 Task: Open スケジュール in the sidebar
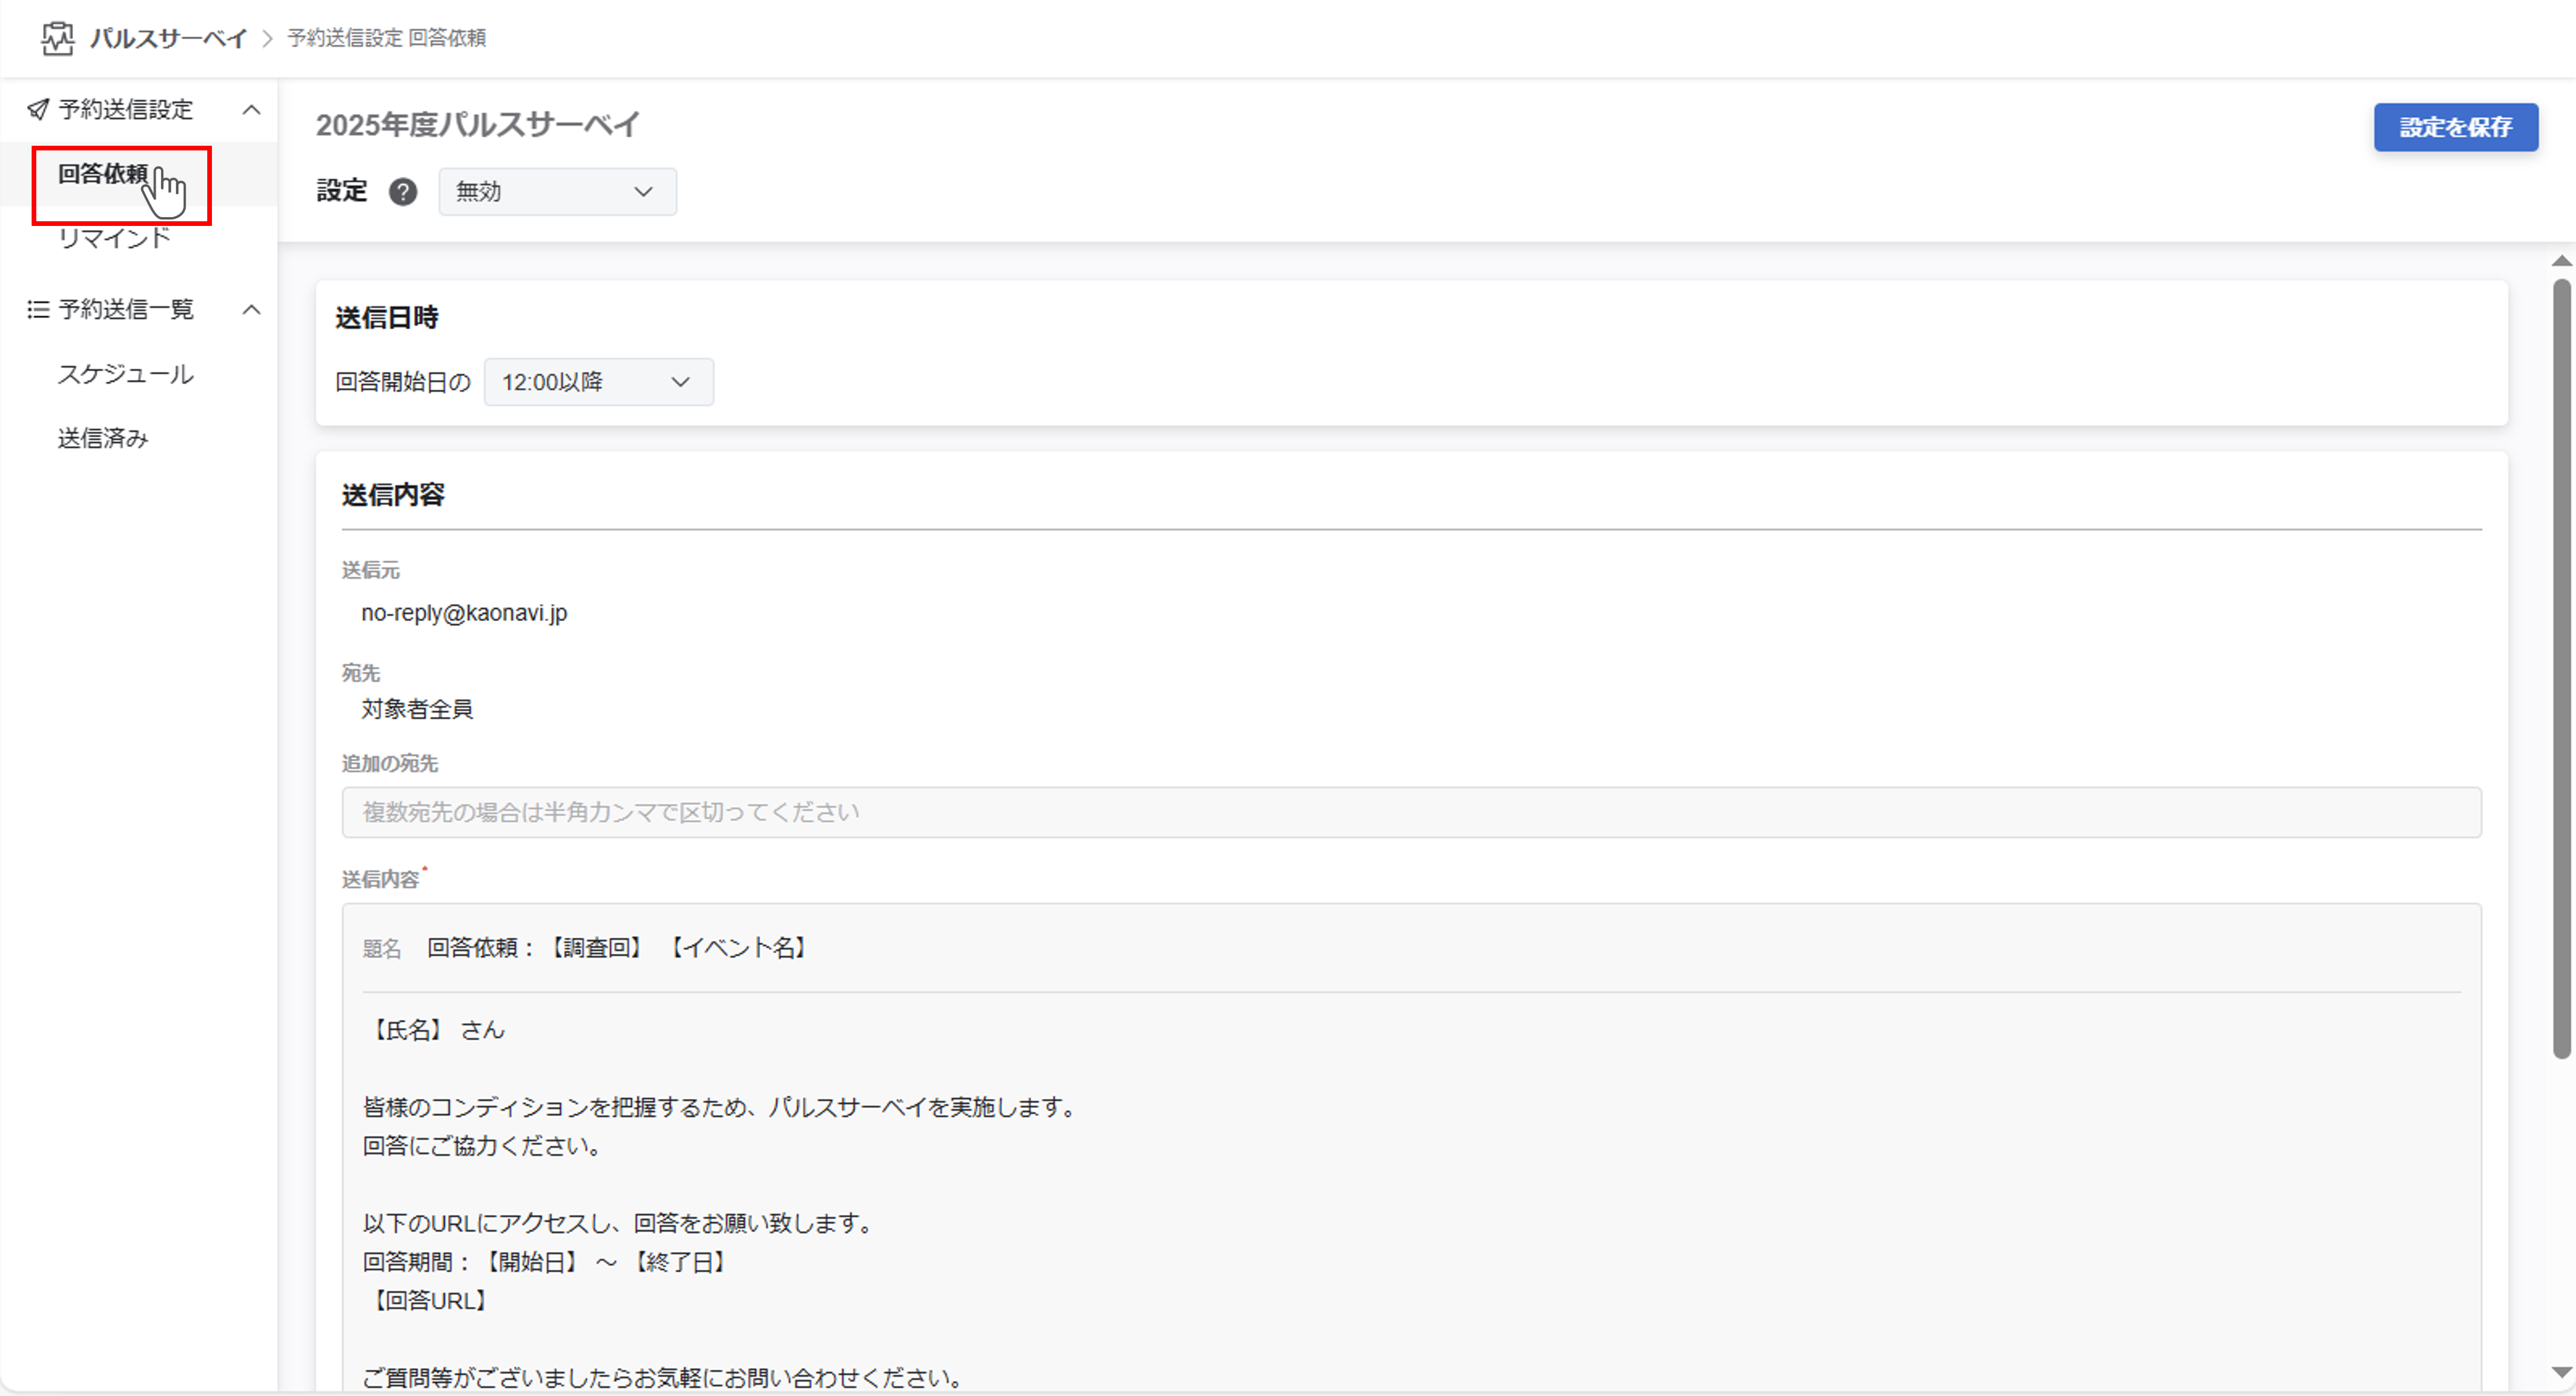[126, 374]
